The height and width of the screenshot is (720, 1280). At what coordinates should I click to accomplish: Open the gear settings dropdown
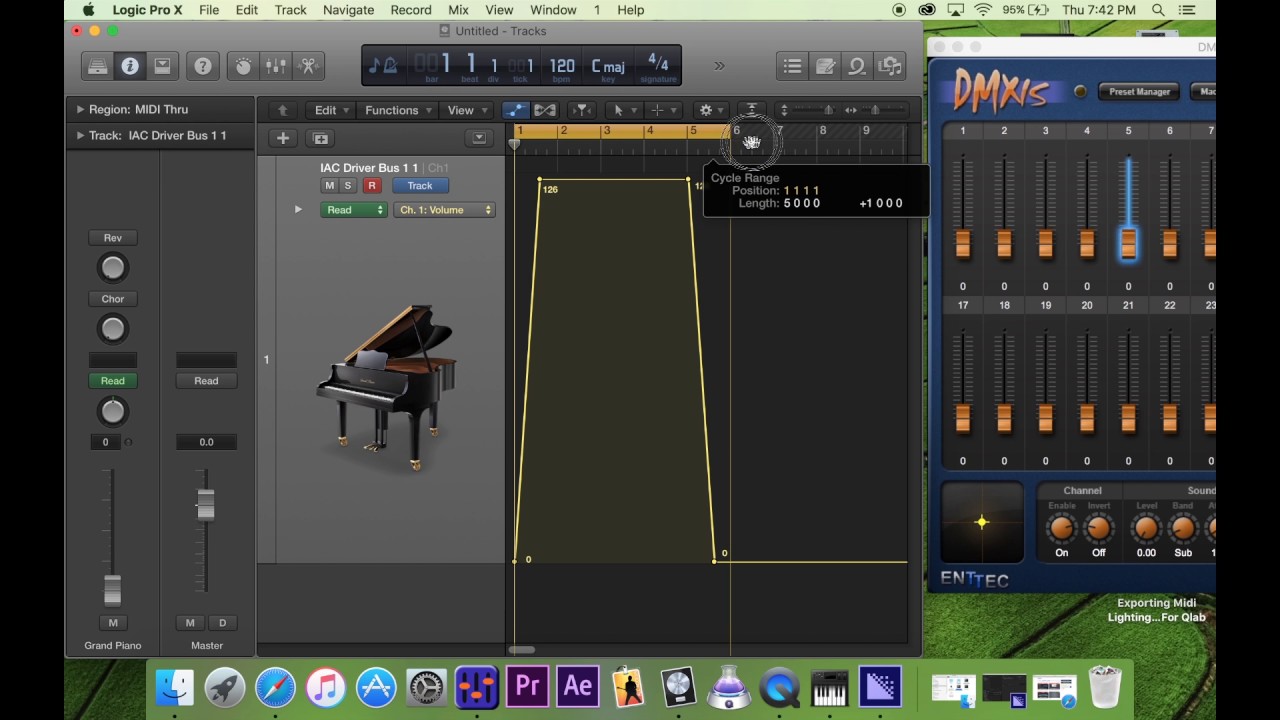711,110
